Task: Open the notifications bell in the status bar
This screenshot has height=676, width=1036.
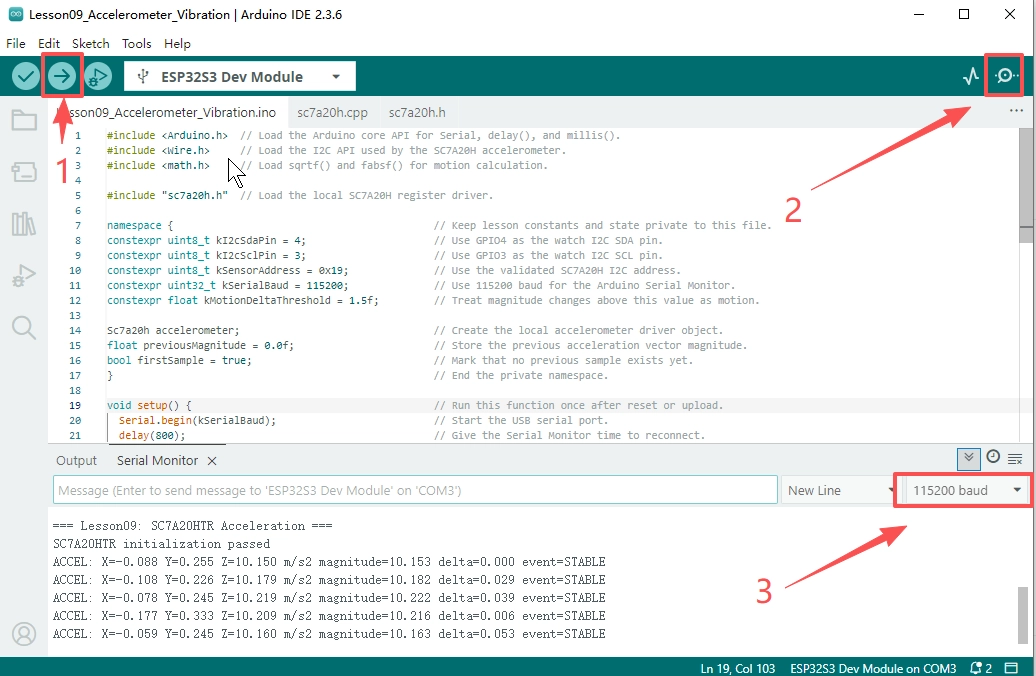Action: click(x=980, y=668)
